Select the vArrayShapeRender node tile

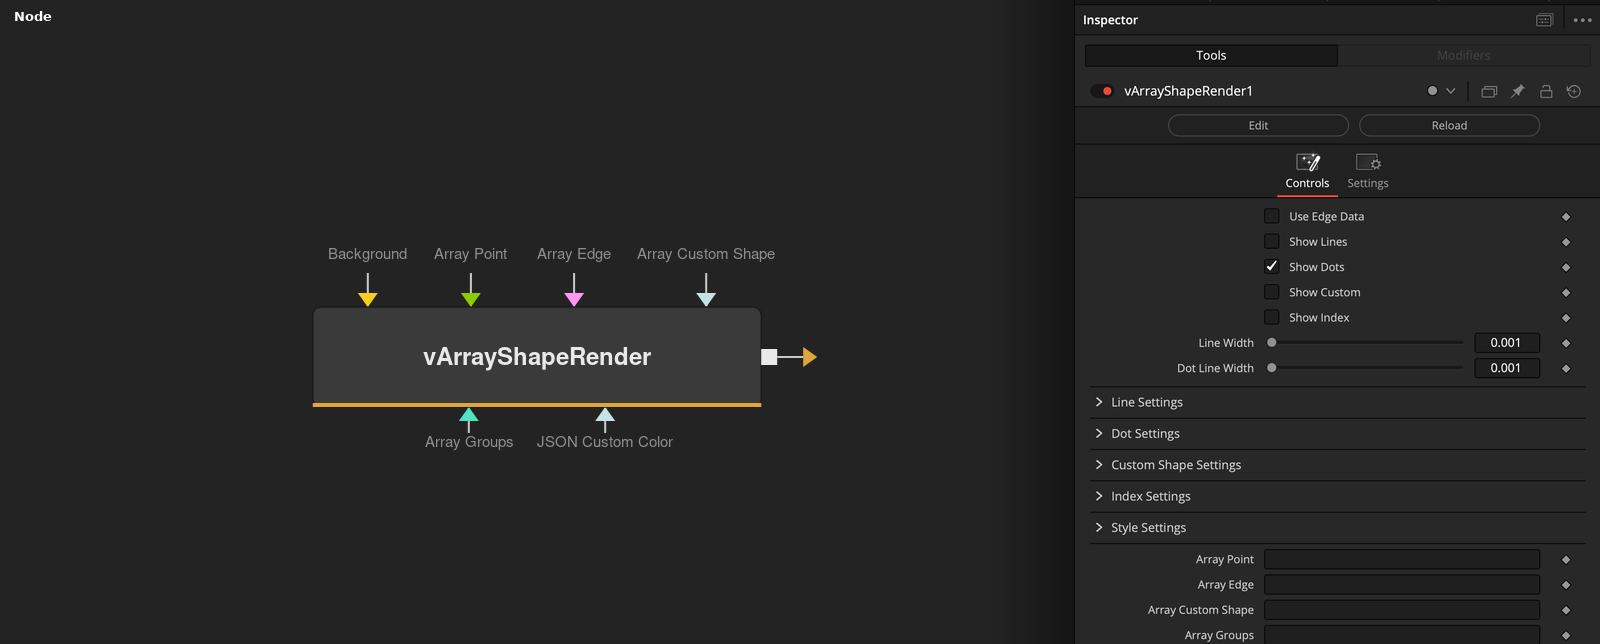click(x=537, y=356)
